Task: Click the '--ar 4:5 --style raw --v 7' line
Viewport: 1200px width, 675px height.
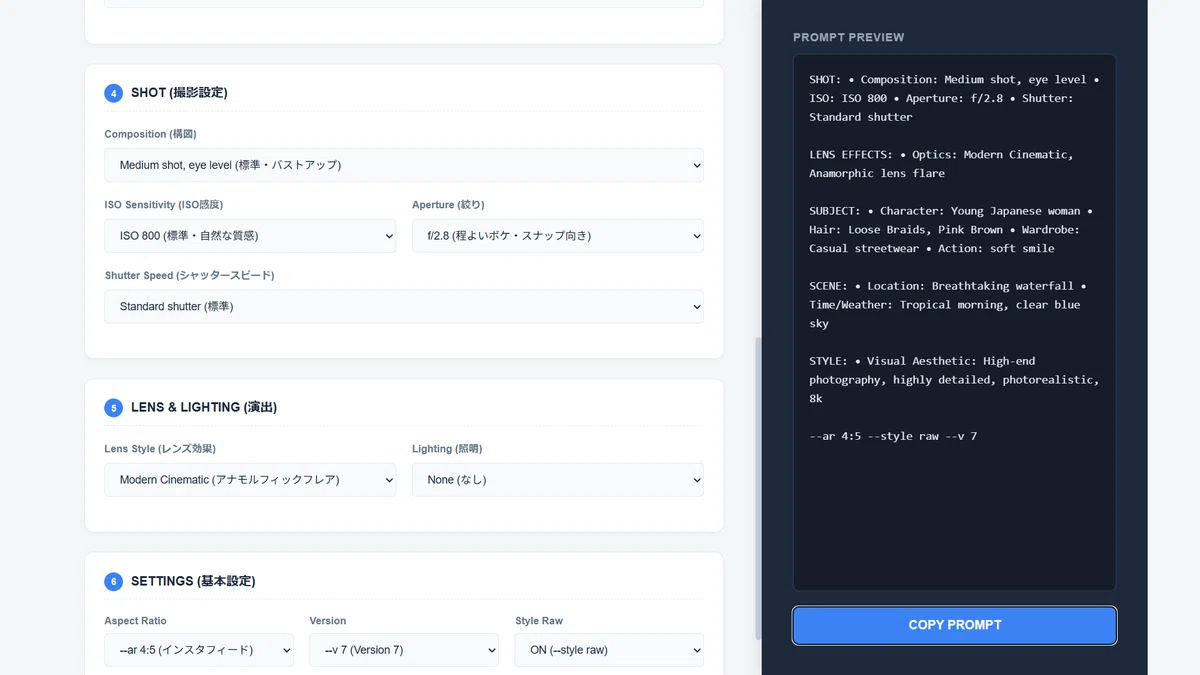Action: tap(893, 436)
